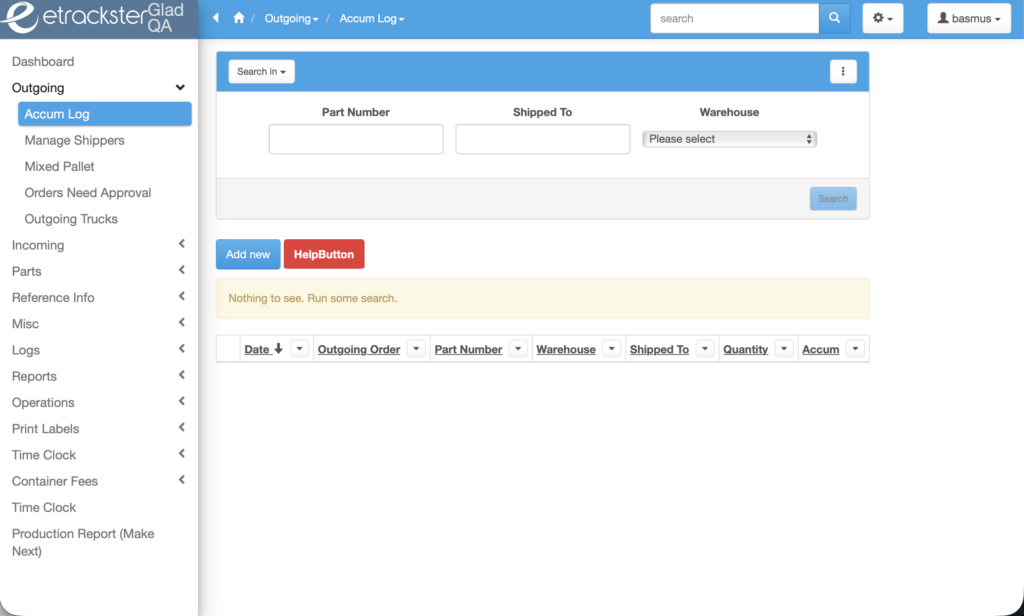Sort by Date column descending arrow
The image size is (1024, 616).
pyautogui.click(x=278, y=349)
